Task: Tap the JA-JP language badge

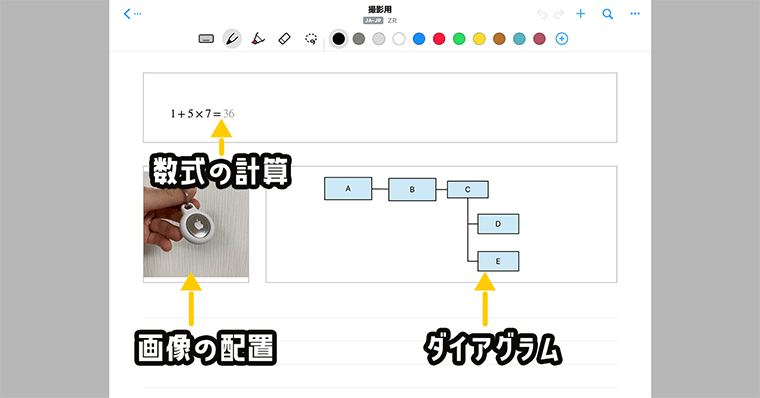Action: [373, 21]
